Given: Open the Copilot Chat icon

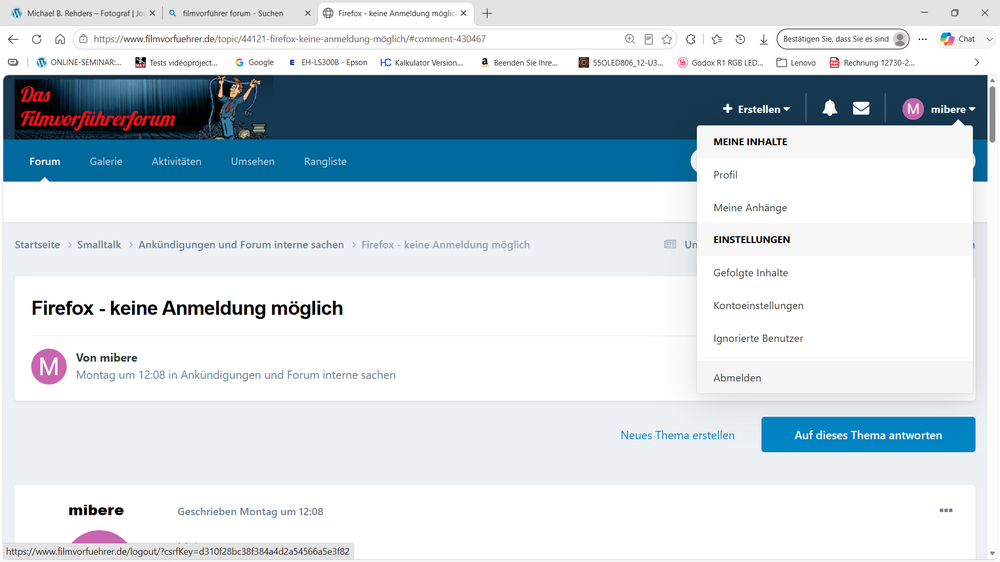Looking at the screenshot, I should click(x=957, y=39).
